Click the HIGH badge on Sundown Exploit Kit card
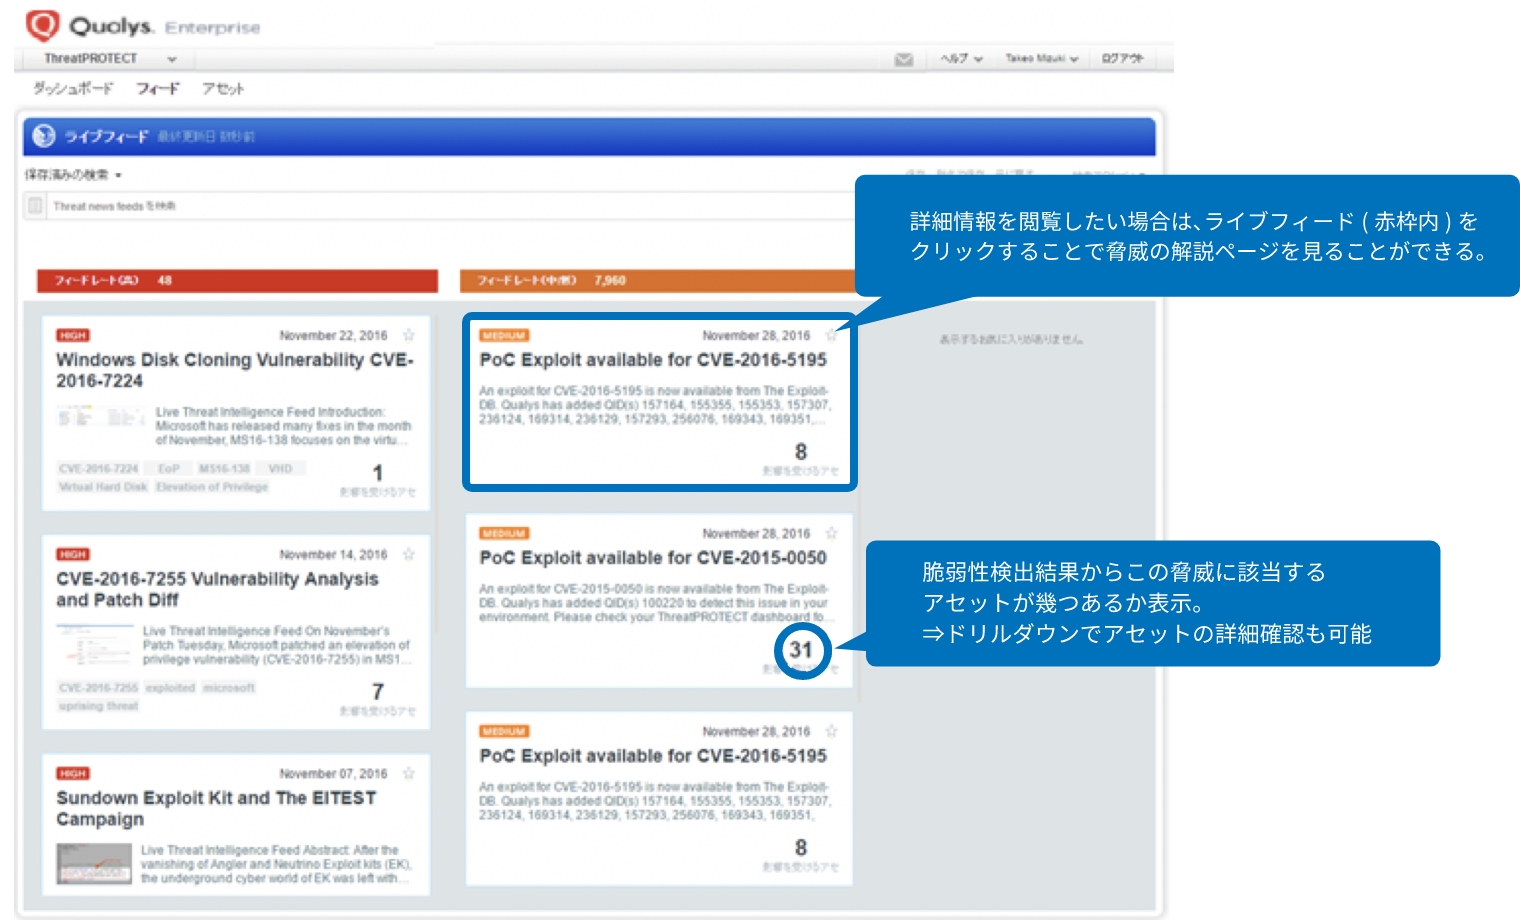This screenshot has width=1520, height=924. (73, 774)
